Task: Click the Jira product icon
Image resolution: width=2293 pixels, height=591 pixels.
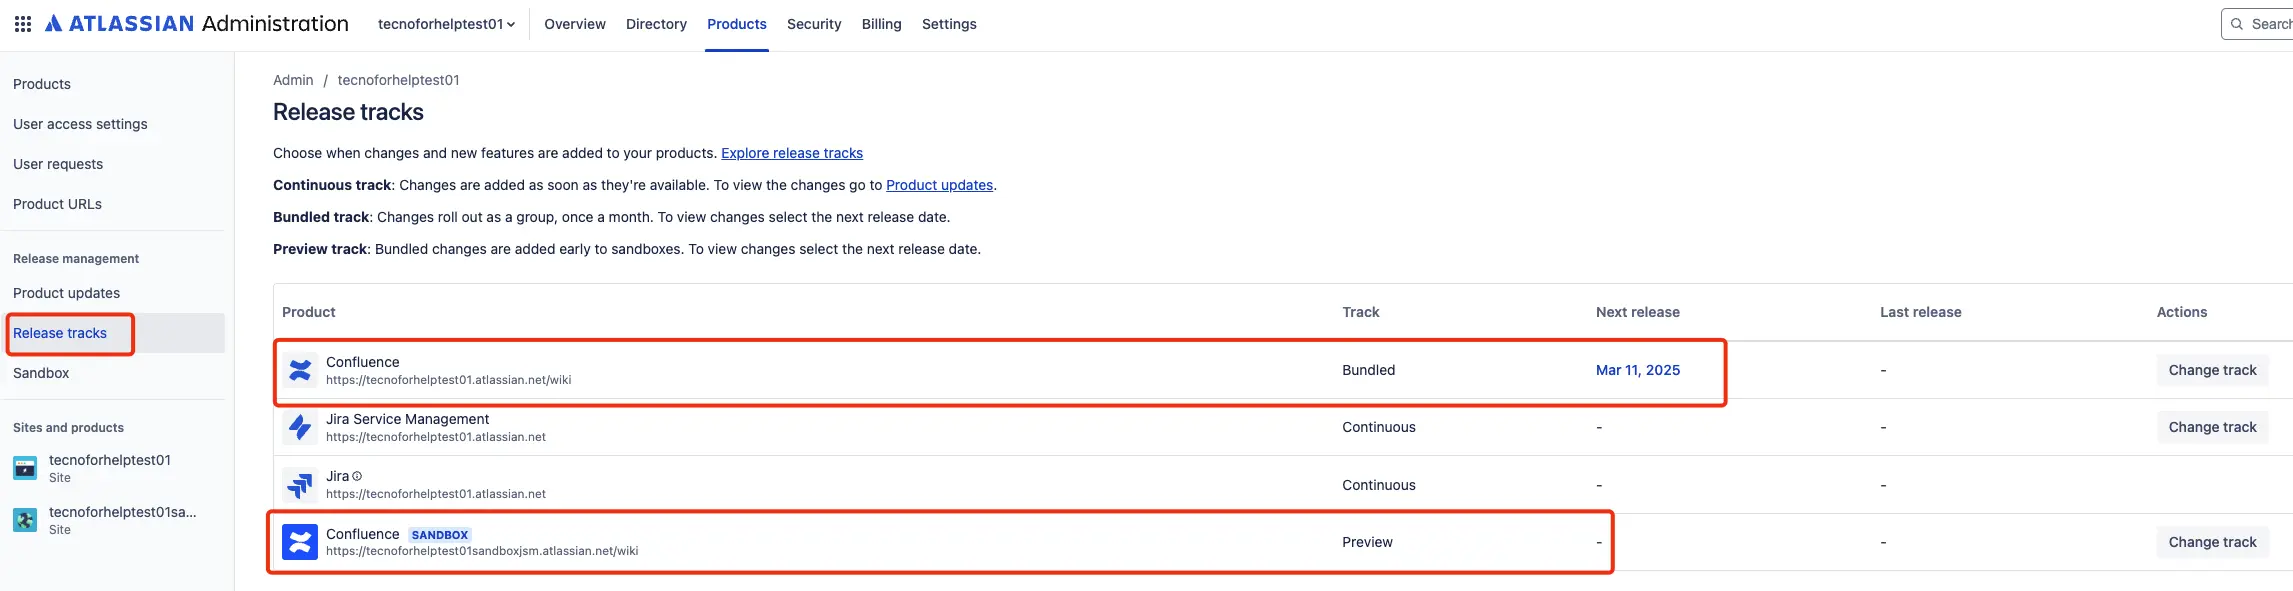Action: (x=300, y=485)
